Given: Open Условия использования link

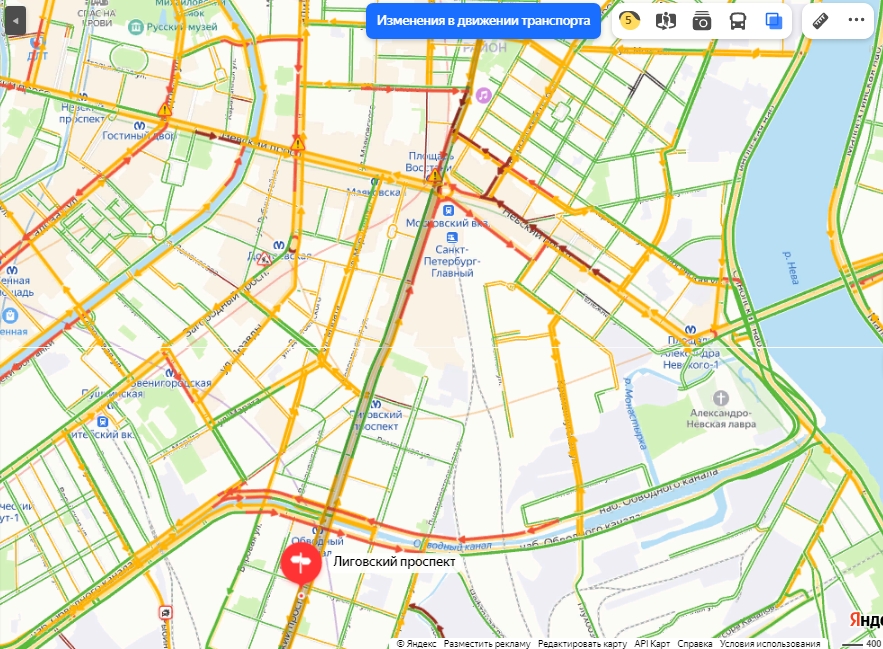Looking at the screenshot, I should (770, 643).
